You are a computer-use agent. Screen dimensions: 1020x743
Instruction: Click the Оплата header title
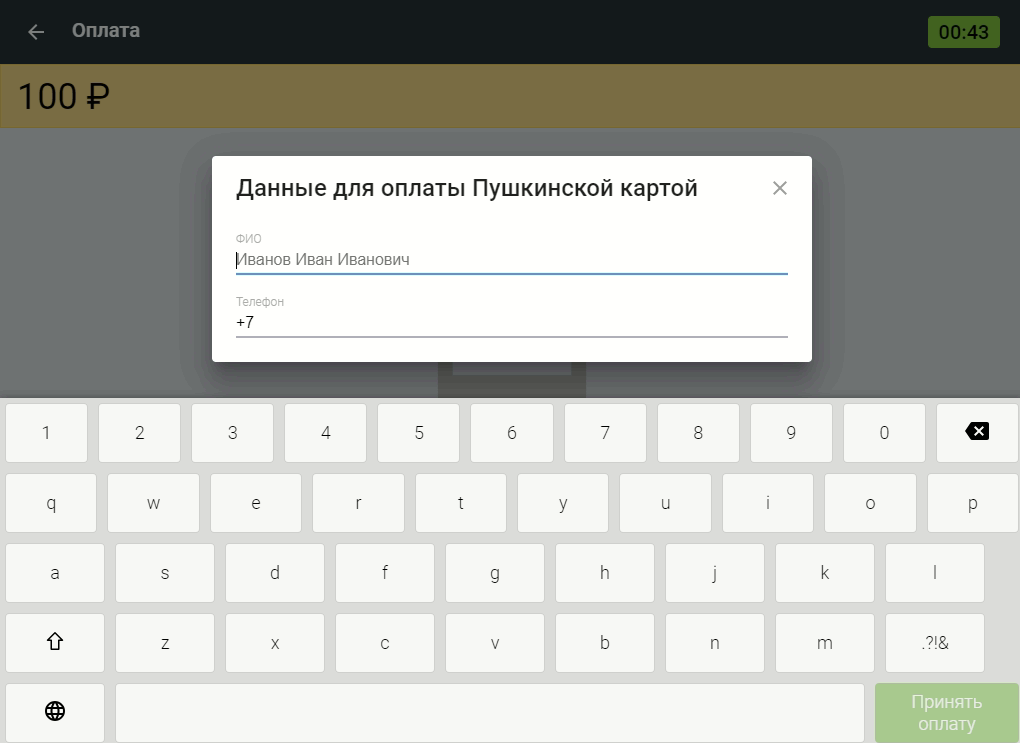(x=105, y=31)
